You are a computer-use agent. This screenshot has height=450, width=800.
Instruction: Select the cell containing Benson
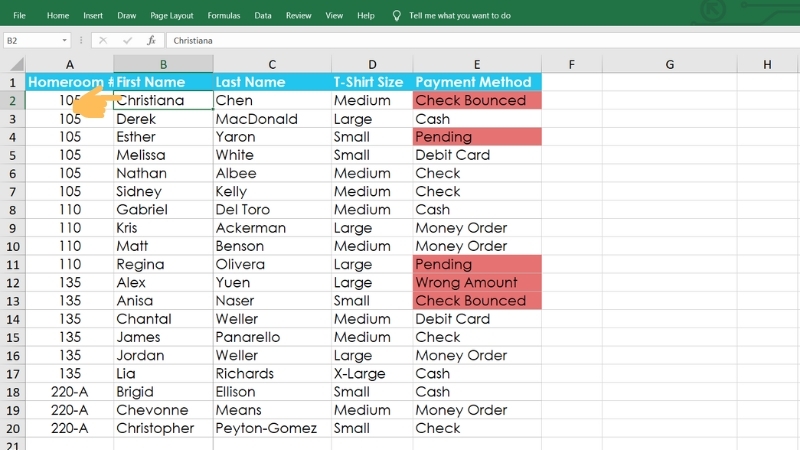click(x=272, y=246)
